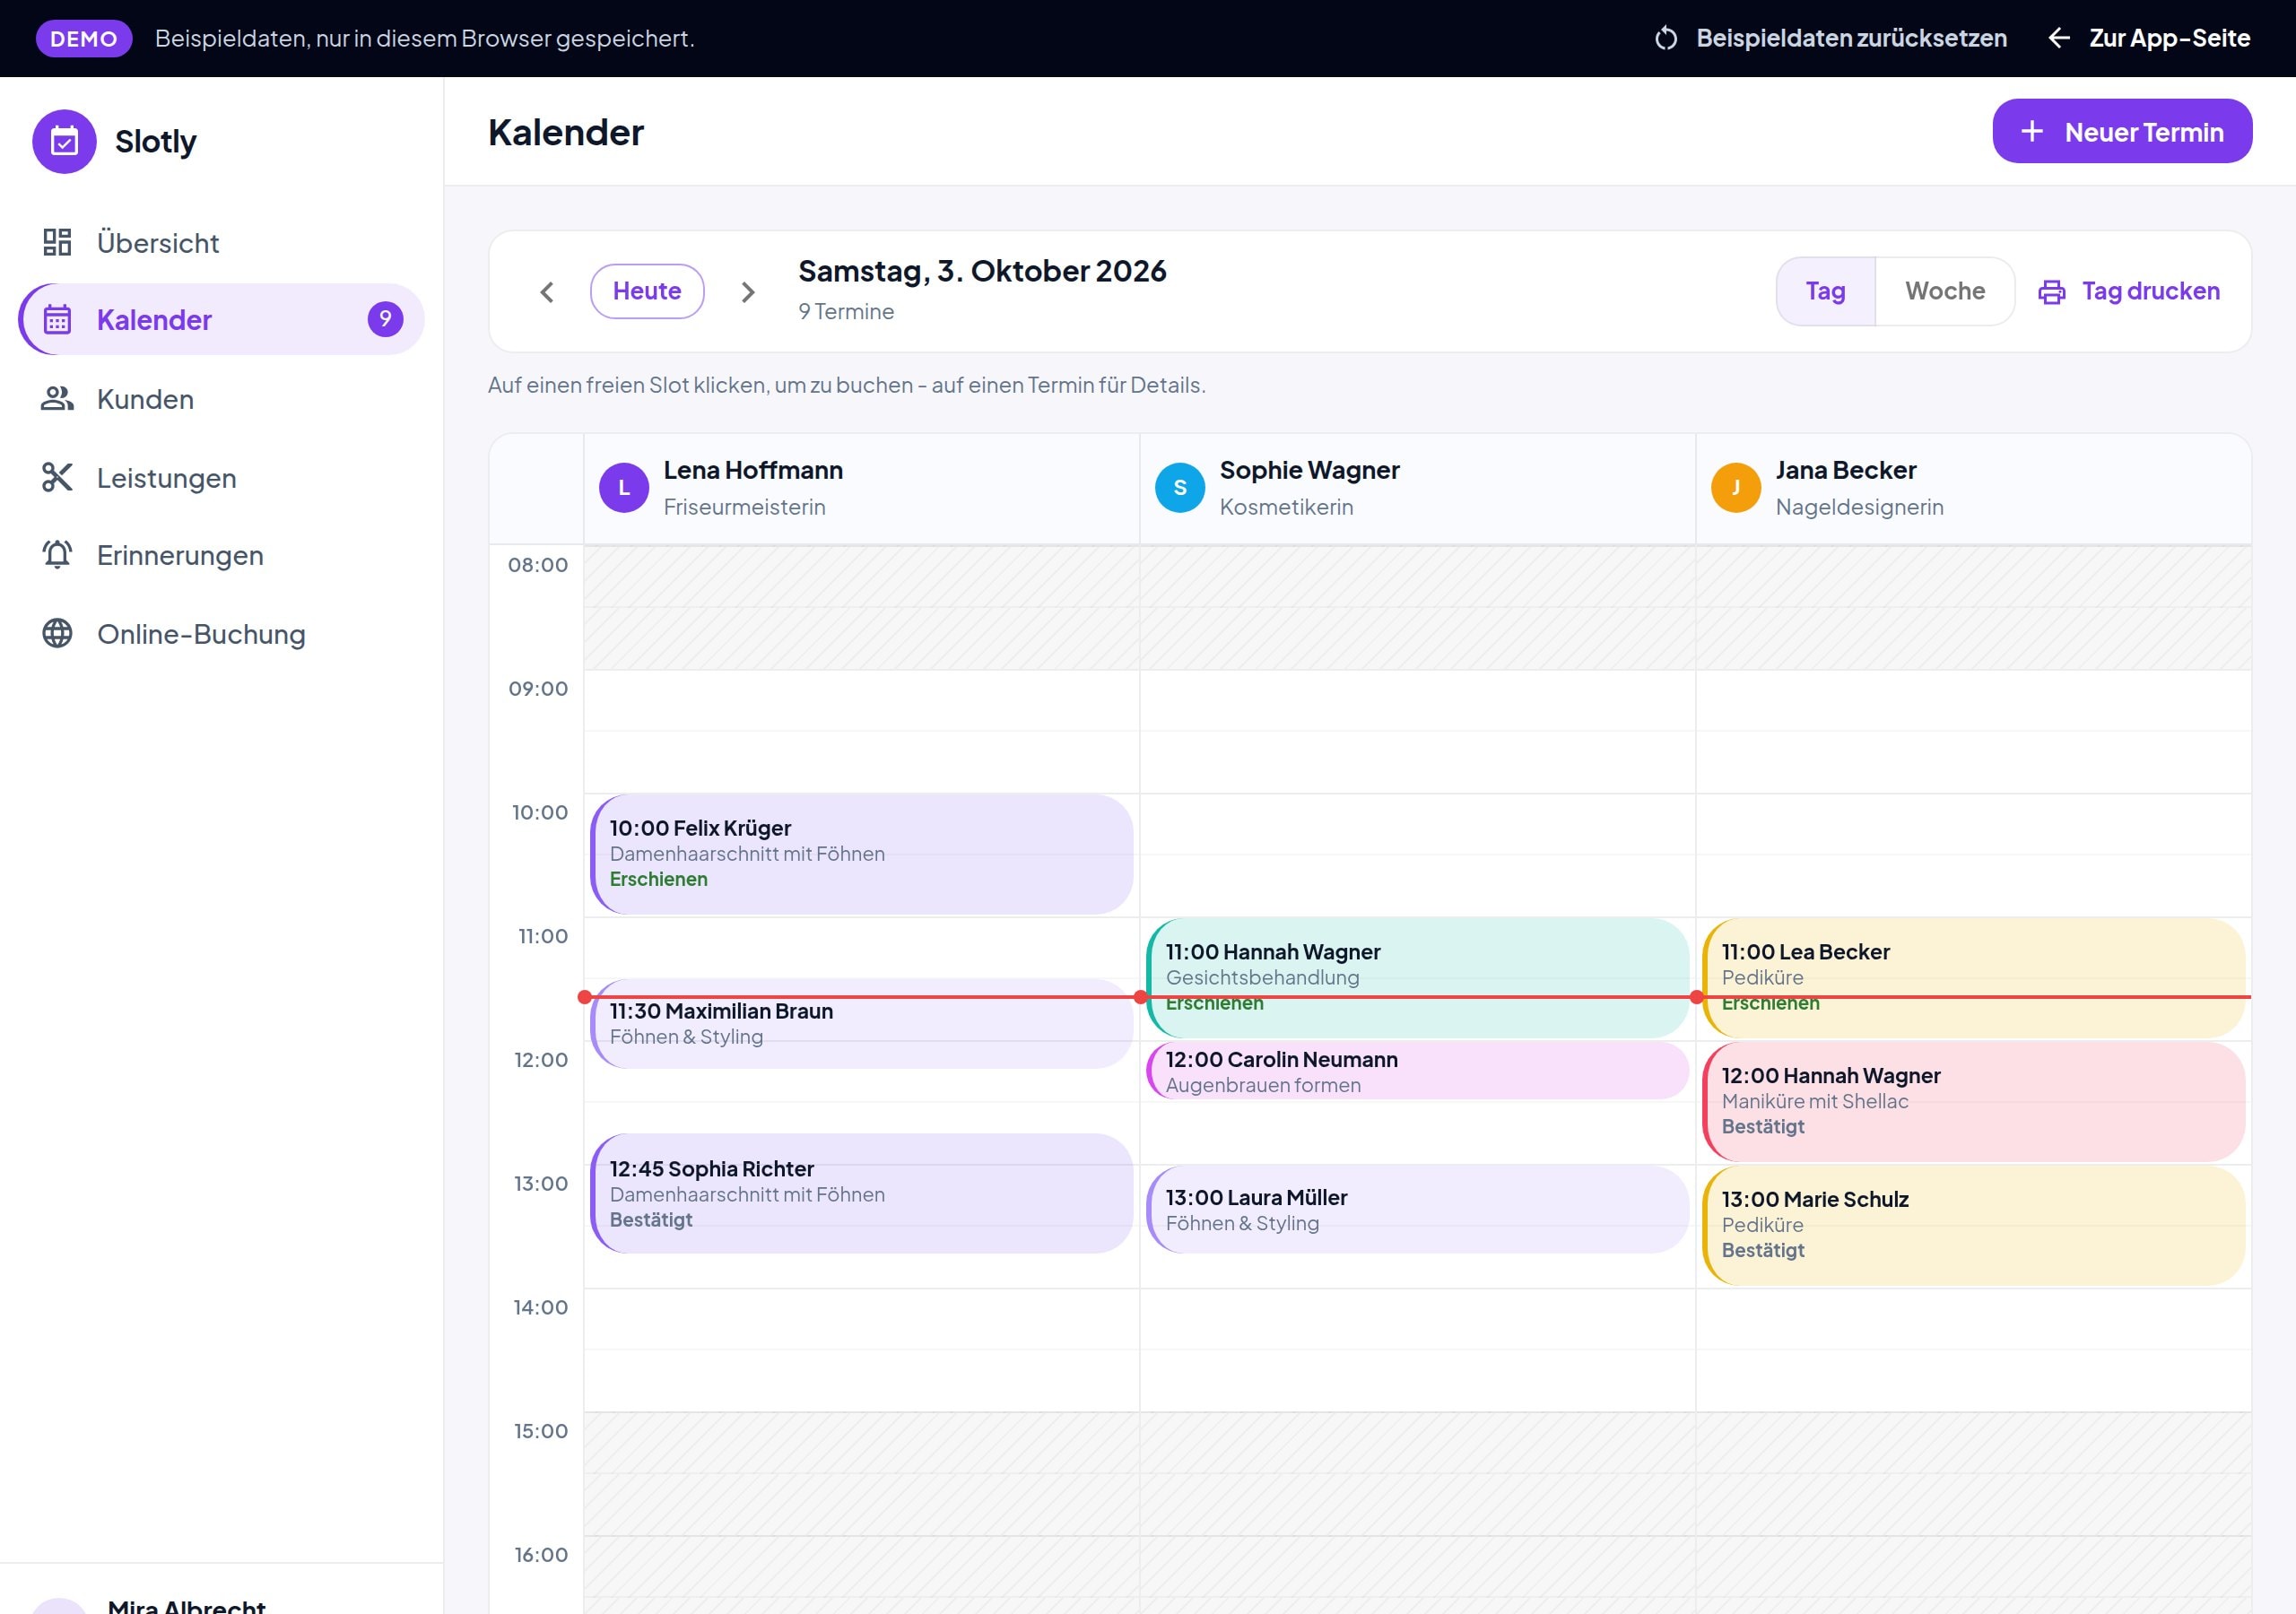Viewport: 2296px width, 1614px height.
Task: Open Übersicht in the sidebar
Action: point(221,242)
